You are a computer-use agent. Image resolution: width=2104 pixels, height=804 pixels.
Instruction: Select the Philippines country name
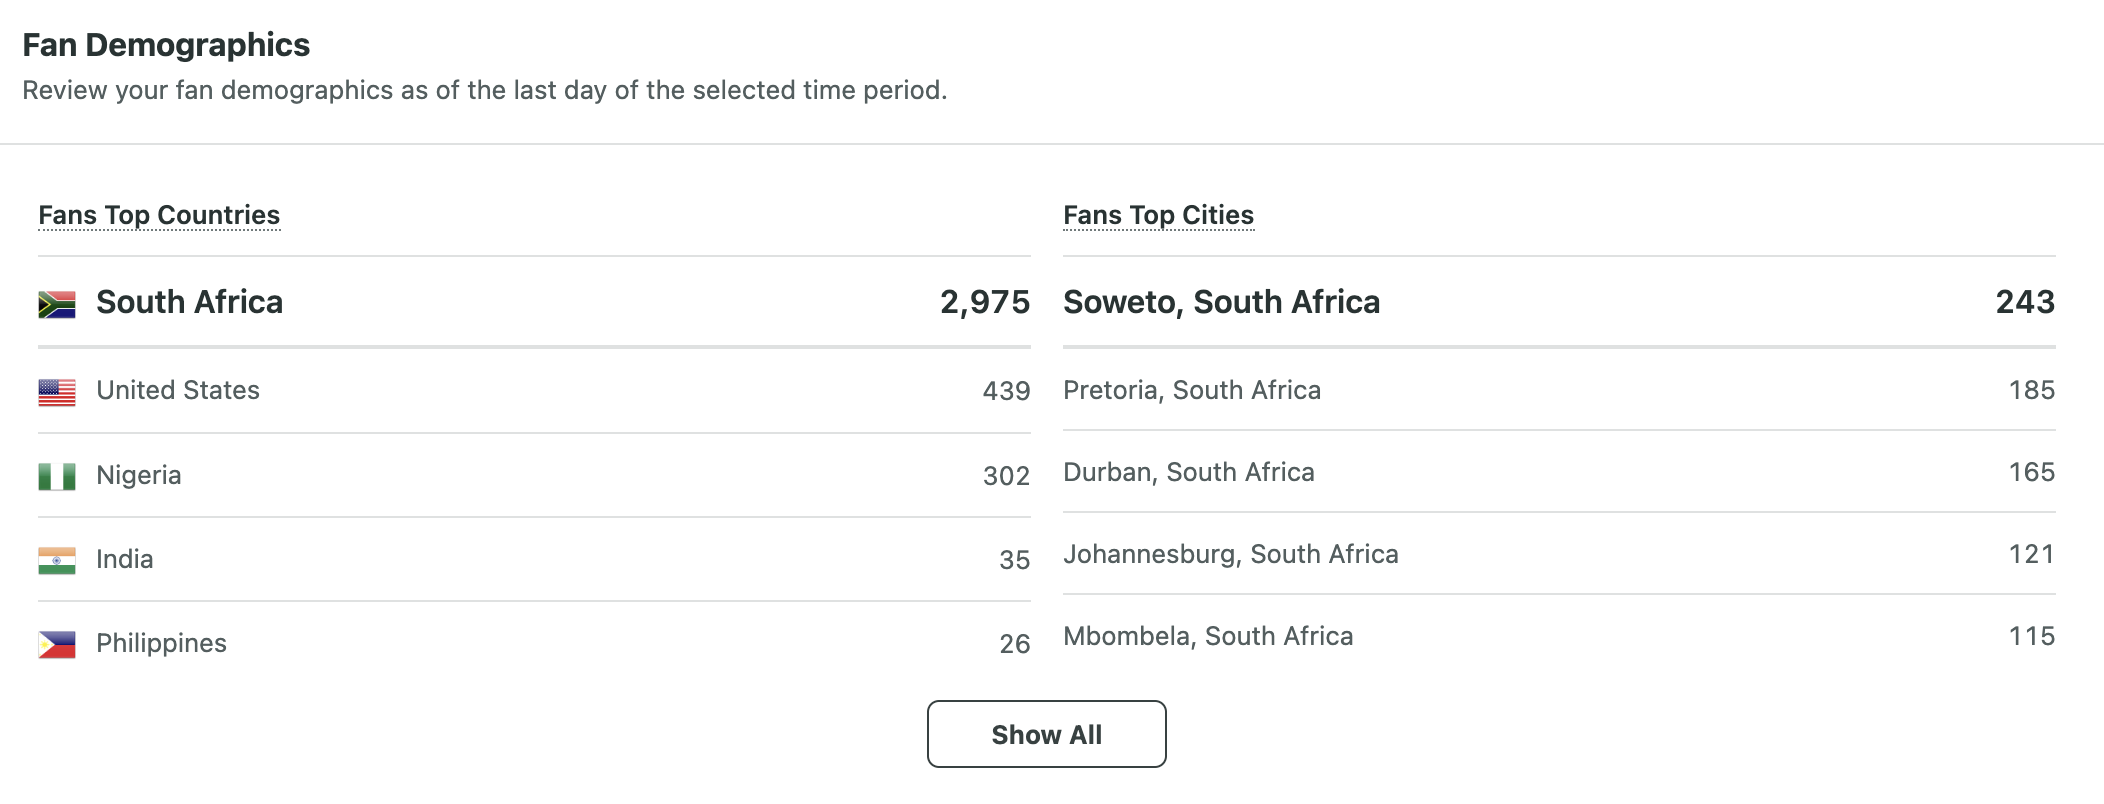click(161, 643)
